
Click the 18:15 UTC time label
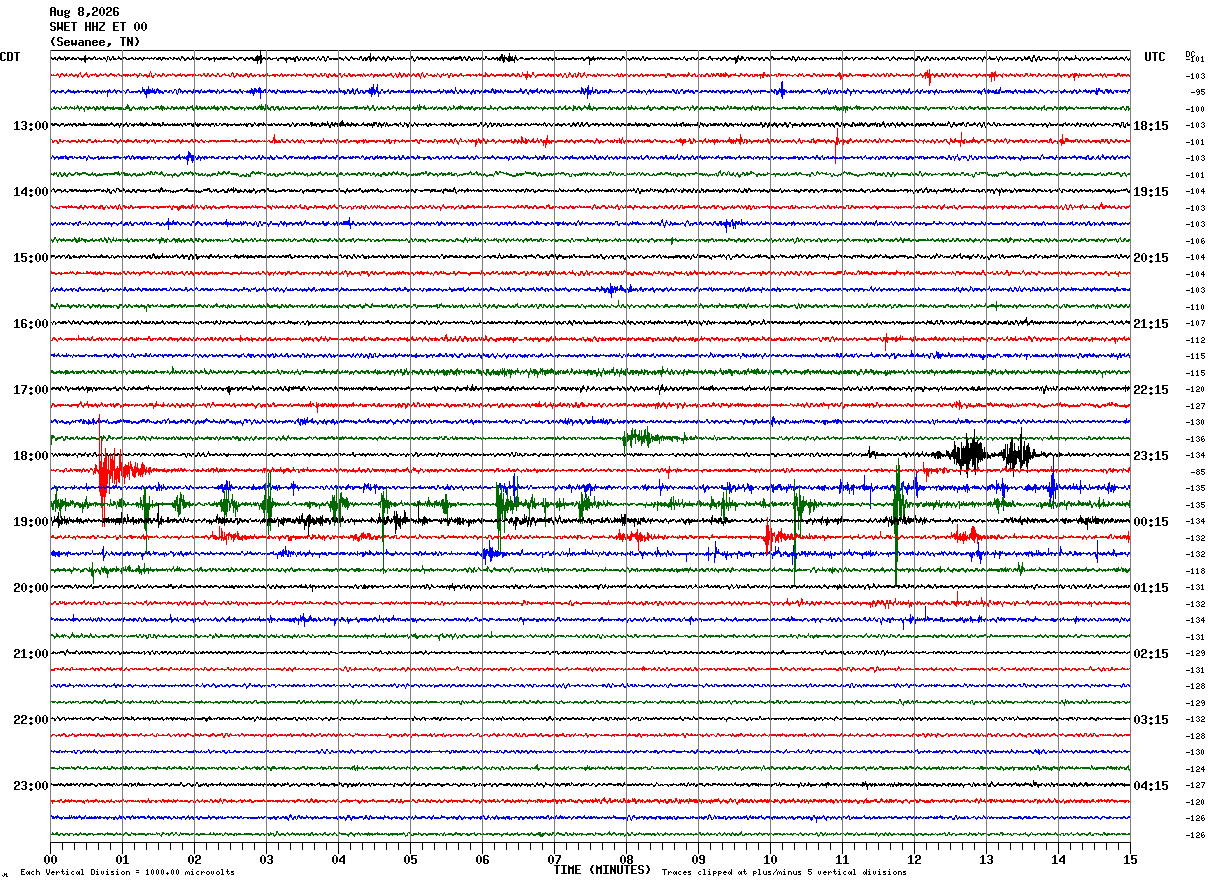point(1151,126)
